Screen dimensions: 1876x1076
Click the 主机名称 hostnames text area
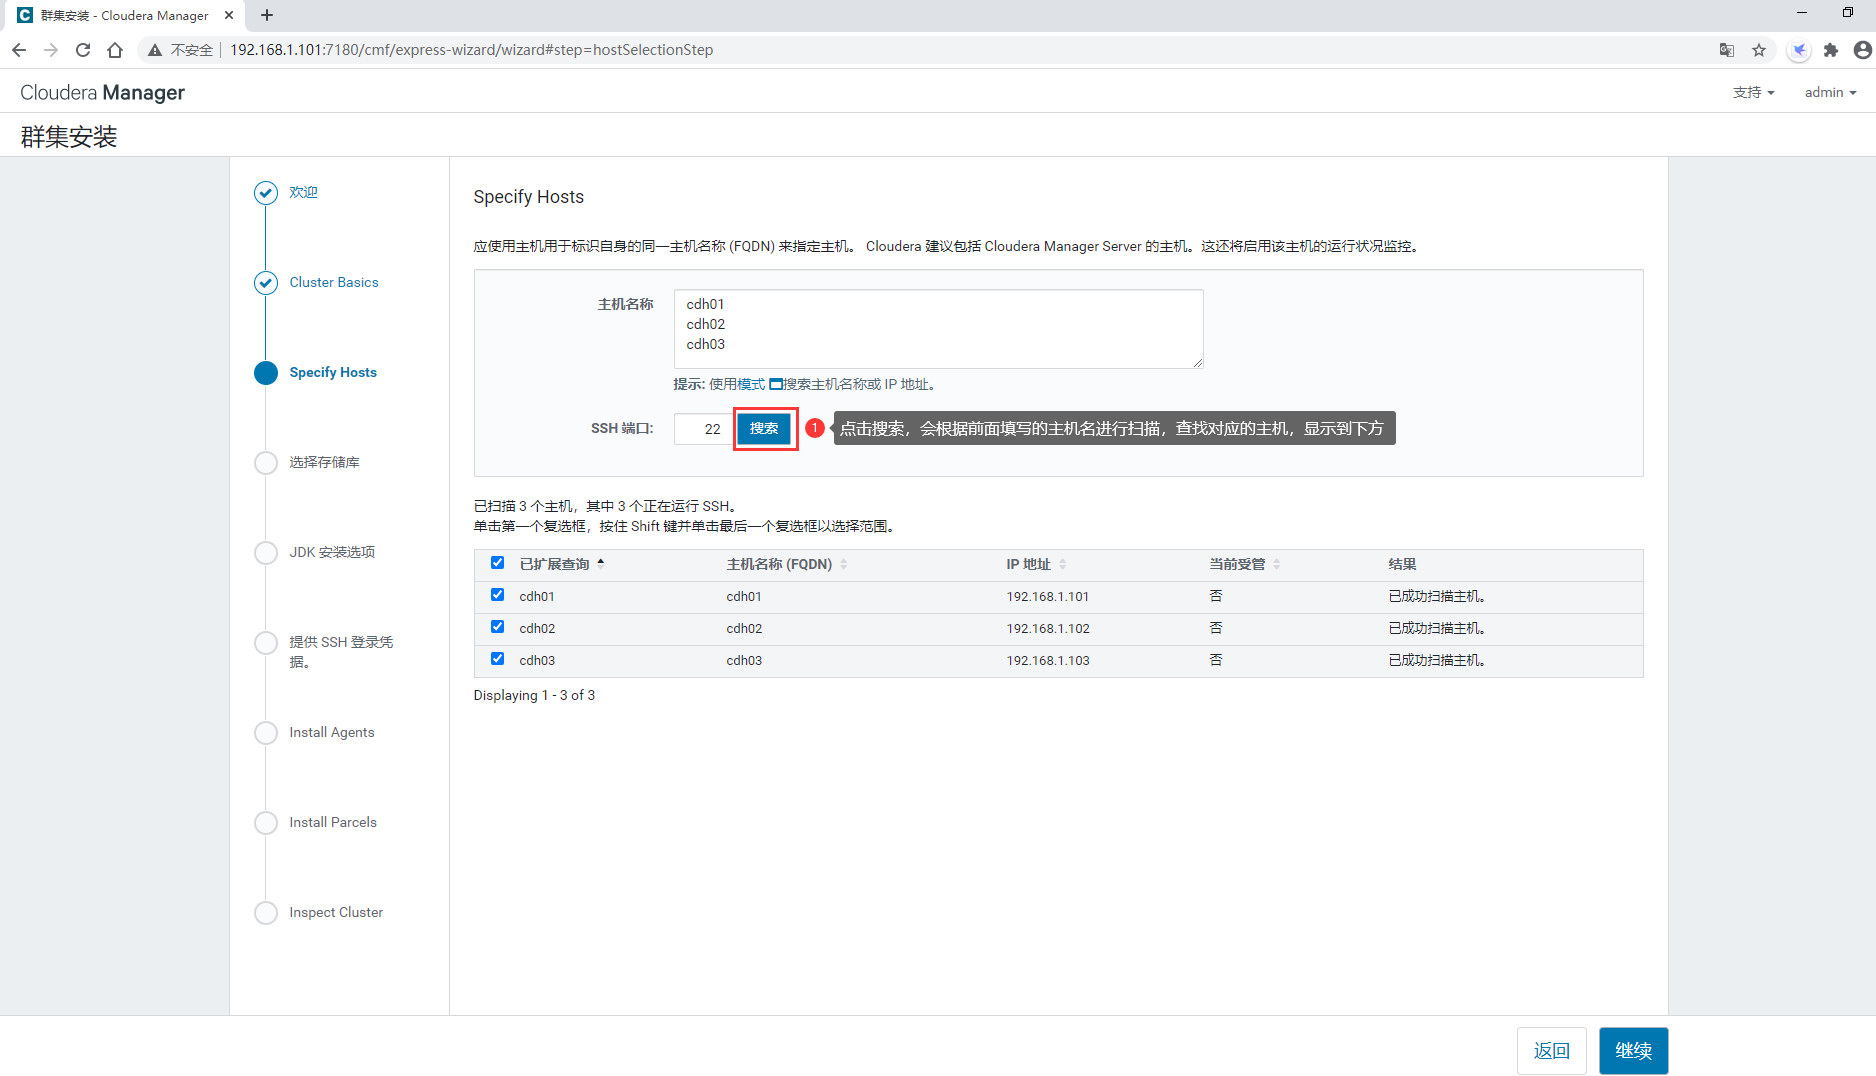pos(938,329)
